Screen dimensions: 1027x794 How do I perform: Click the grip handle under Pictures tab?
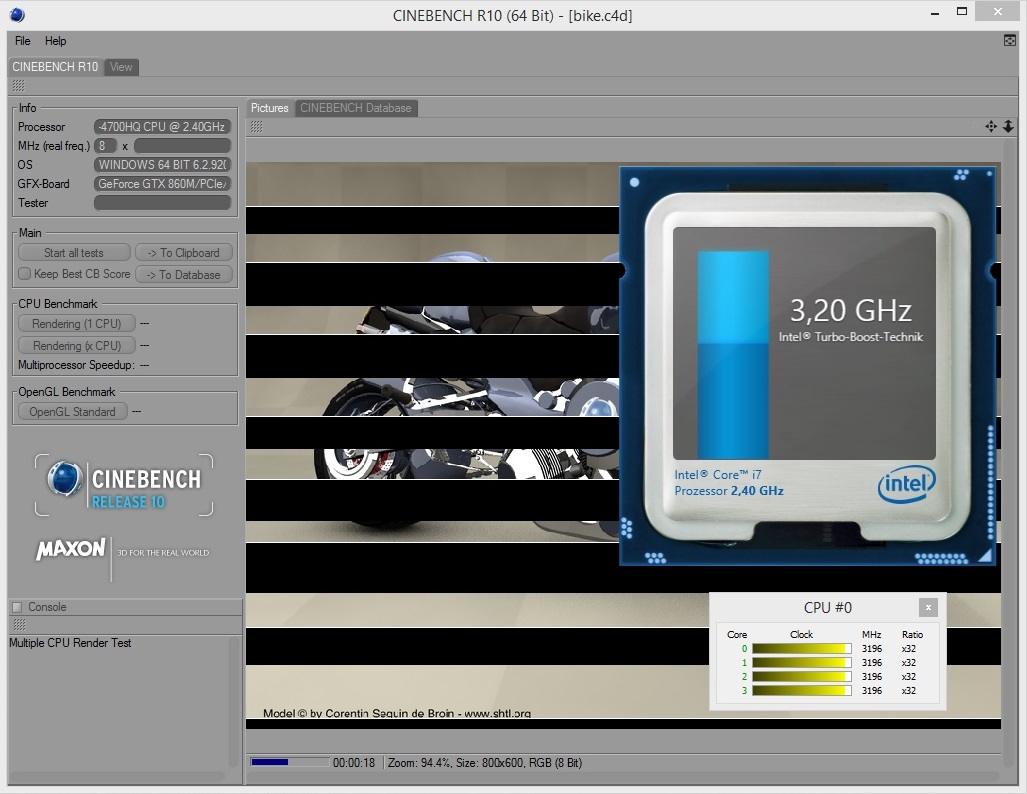[x=257, y=126]
